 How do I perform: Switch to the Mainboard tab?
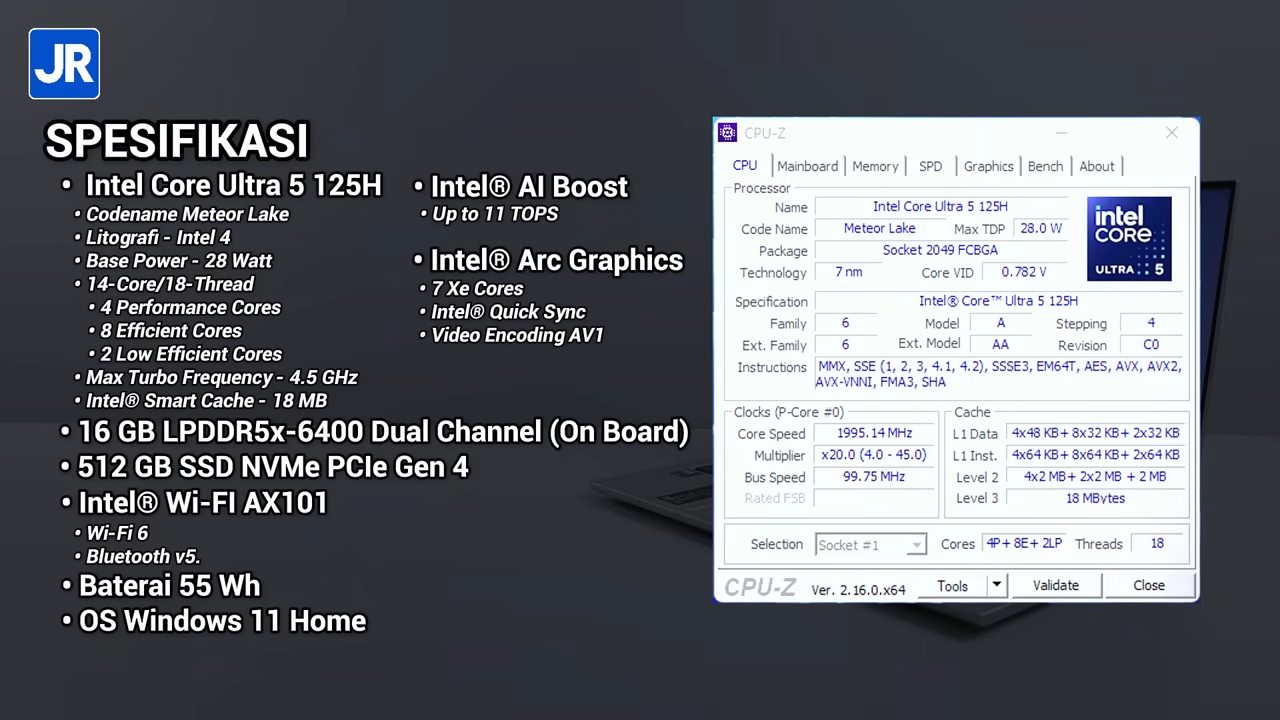pos(807,166)
